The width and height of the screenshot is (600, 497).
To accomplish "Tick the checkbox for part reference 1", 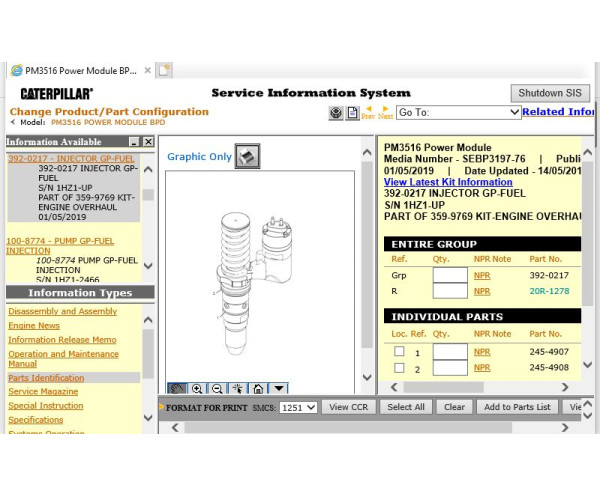I will point(399,352).
